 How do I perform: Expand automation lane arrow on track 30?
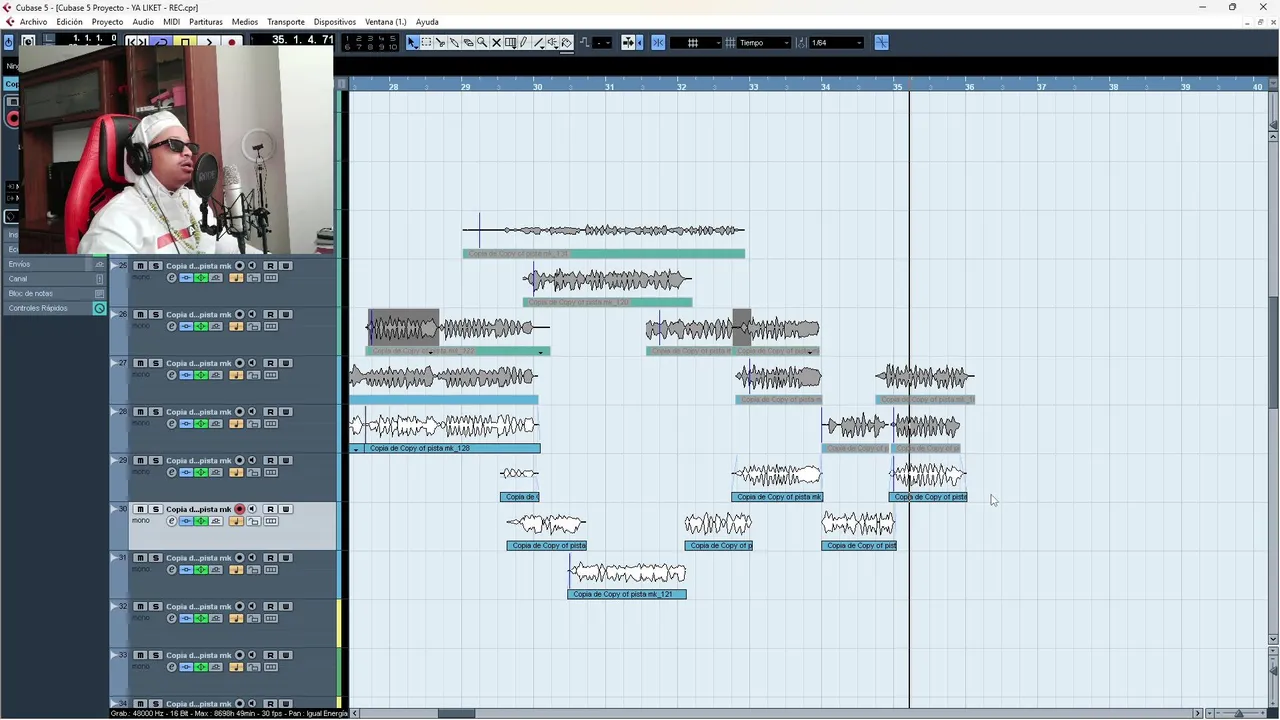click(114, 511)
